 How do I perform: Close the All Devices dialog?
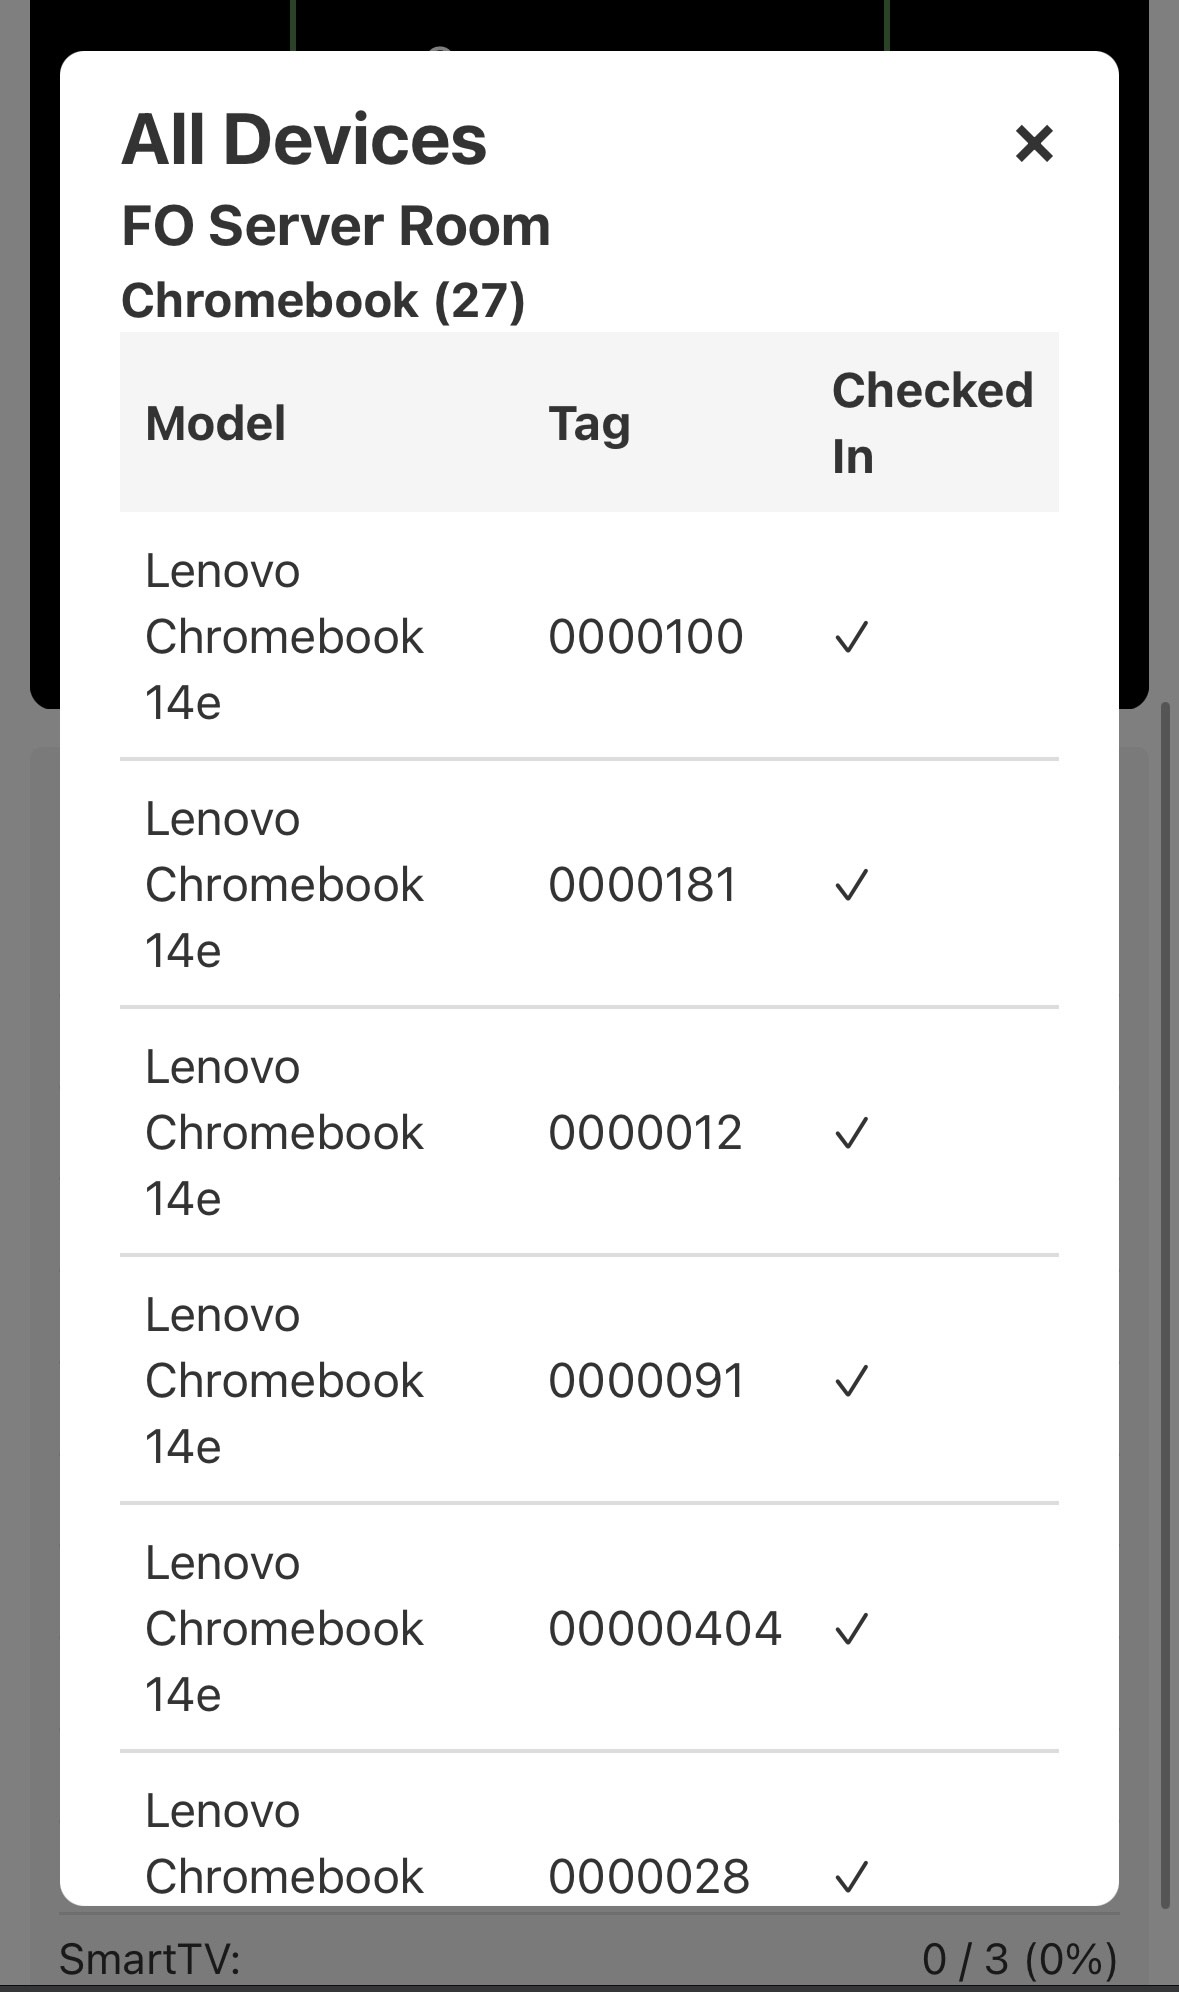(1034, 143)
